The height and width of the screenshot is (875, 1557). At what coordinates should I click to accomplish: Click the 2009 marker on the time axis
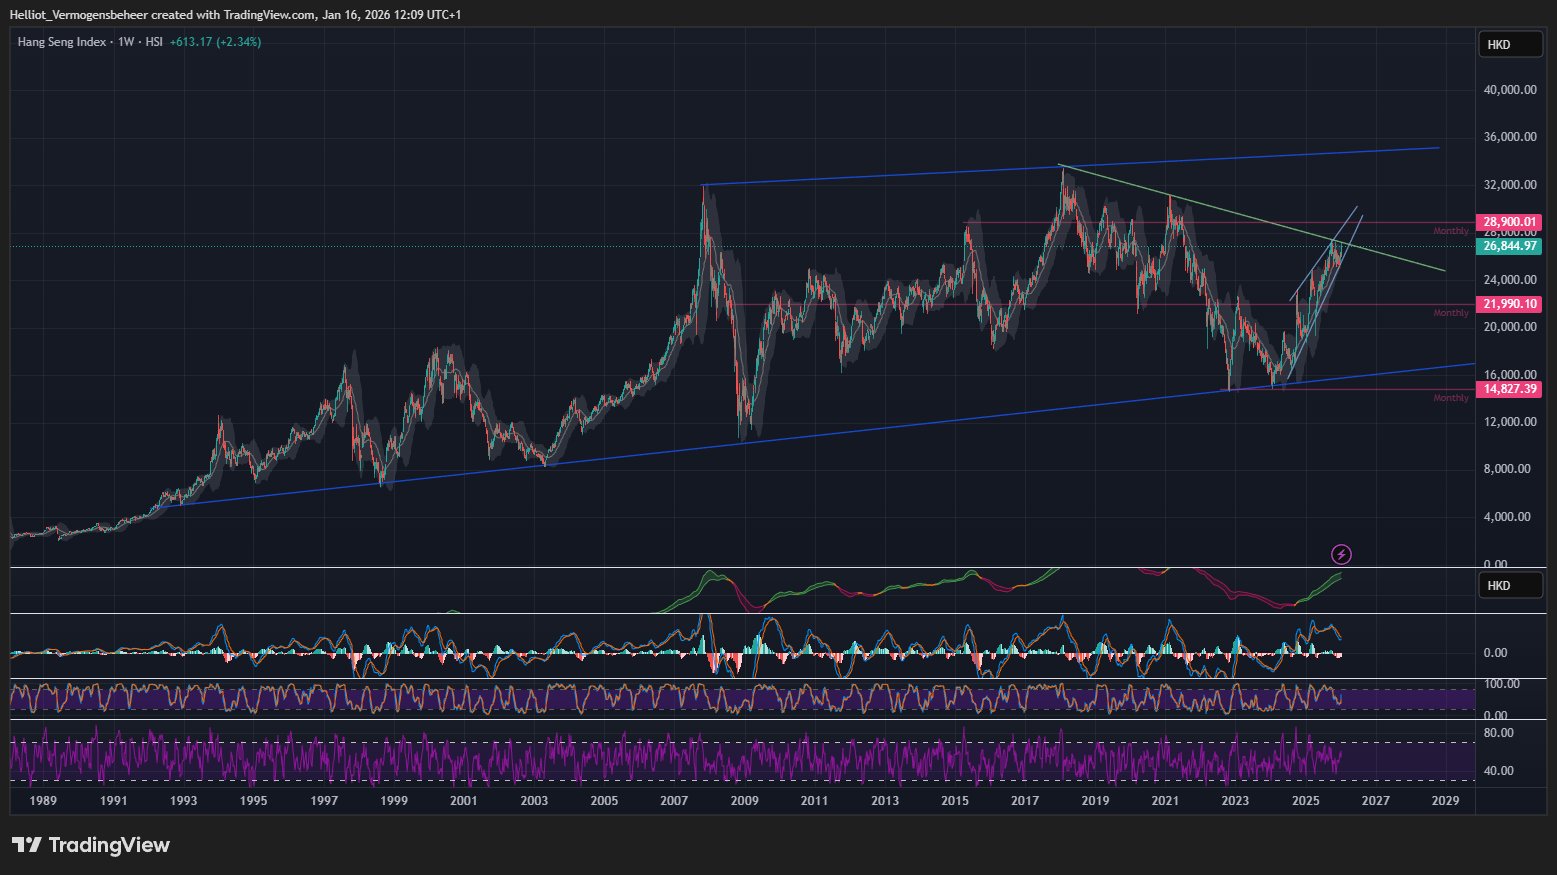tap(744, 801)
